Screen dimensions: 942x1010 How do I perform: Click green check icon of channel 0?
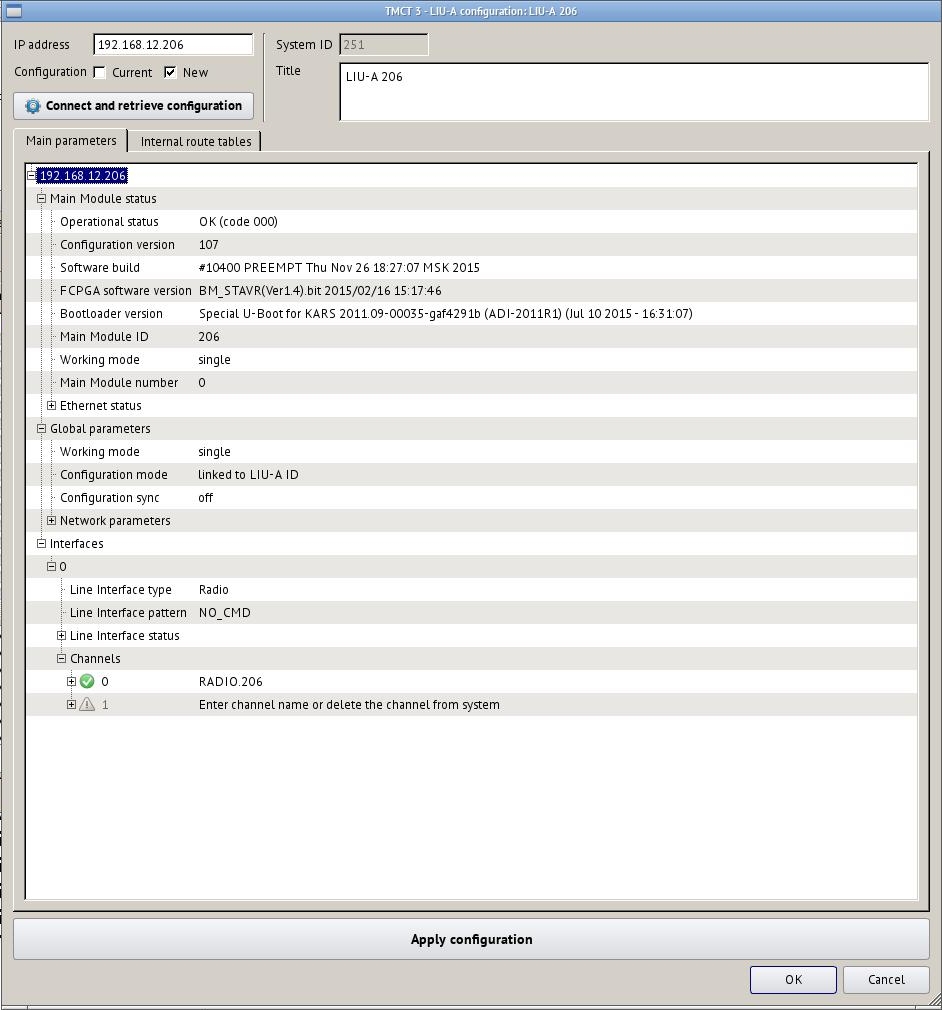[x=87, y=681]
